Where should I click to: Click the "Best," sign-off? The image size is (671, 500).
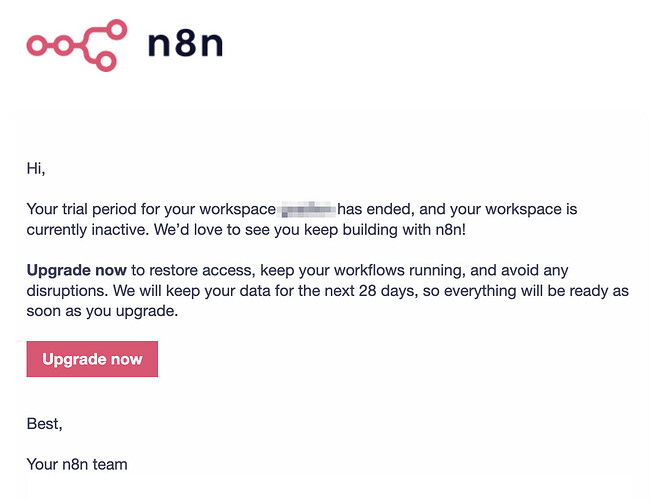click(45, 424)
